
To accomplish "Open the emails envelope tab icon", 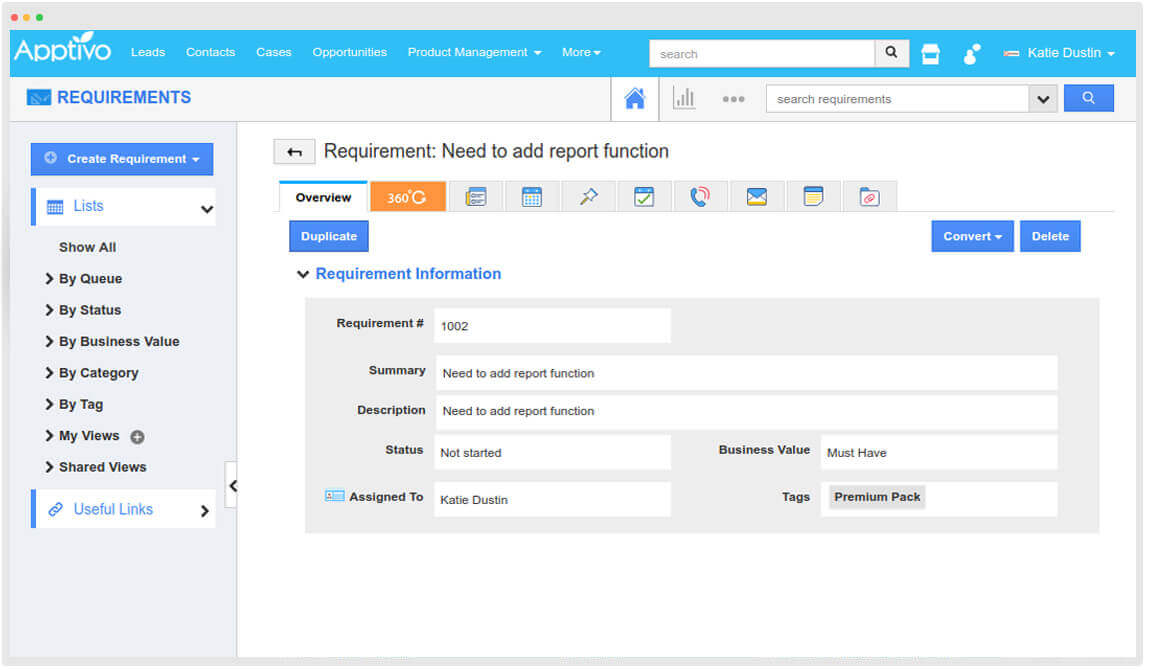I will 757,197.
